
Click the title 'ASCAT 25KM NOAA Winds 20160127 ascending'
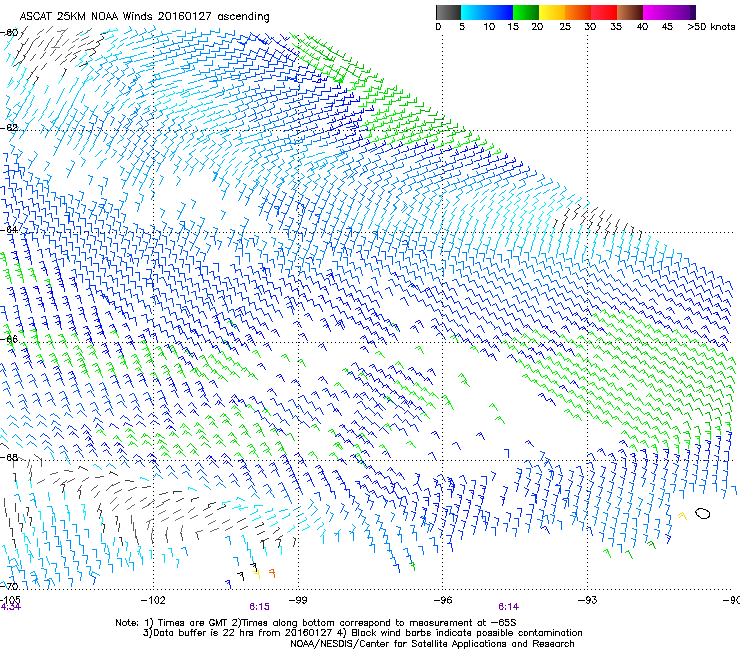pyautogui.click(x=144, y=17)
